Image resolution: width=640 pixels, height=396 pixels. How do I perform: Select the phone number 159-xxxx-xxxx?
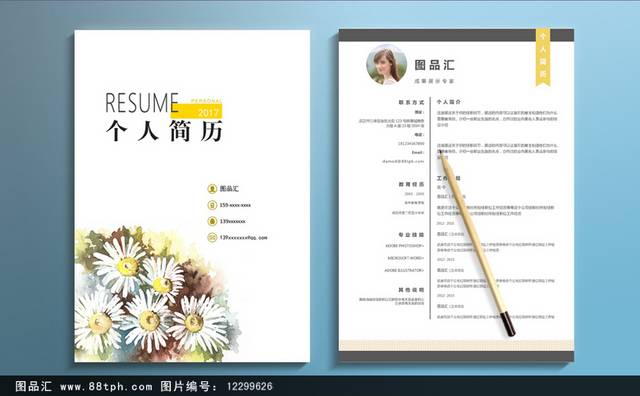236,205
